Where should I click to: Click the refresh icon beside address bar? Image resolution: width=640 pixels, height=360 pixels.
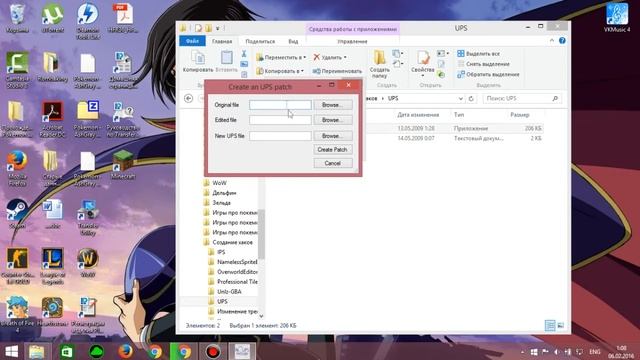(x=471, y=99)
